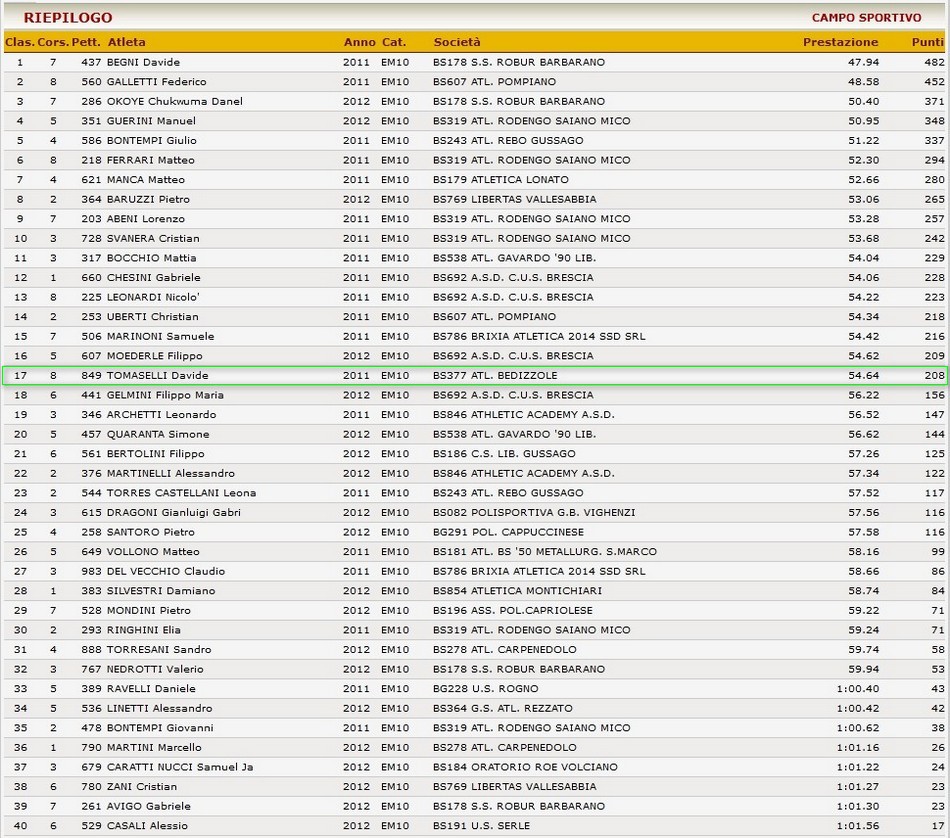
Task: Select athlete TORRES CASTELLANI Leona
Action: point(181,493)
